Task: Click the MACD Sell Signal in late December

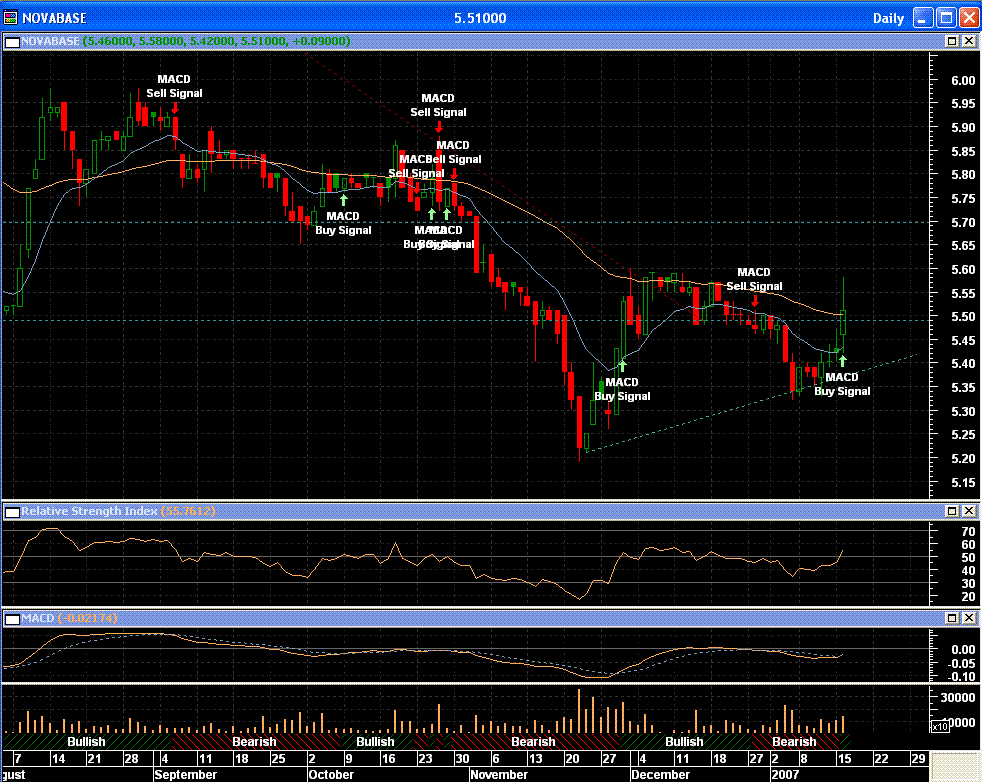Action: [x=754, y=279]
